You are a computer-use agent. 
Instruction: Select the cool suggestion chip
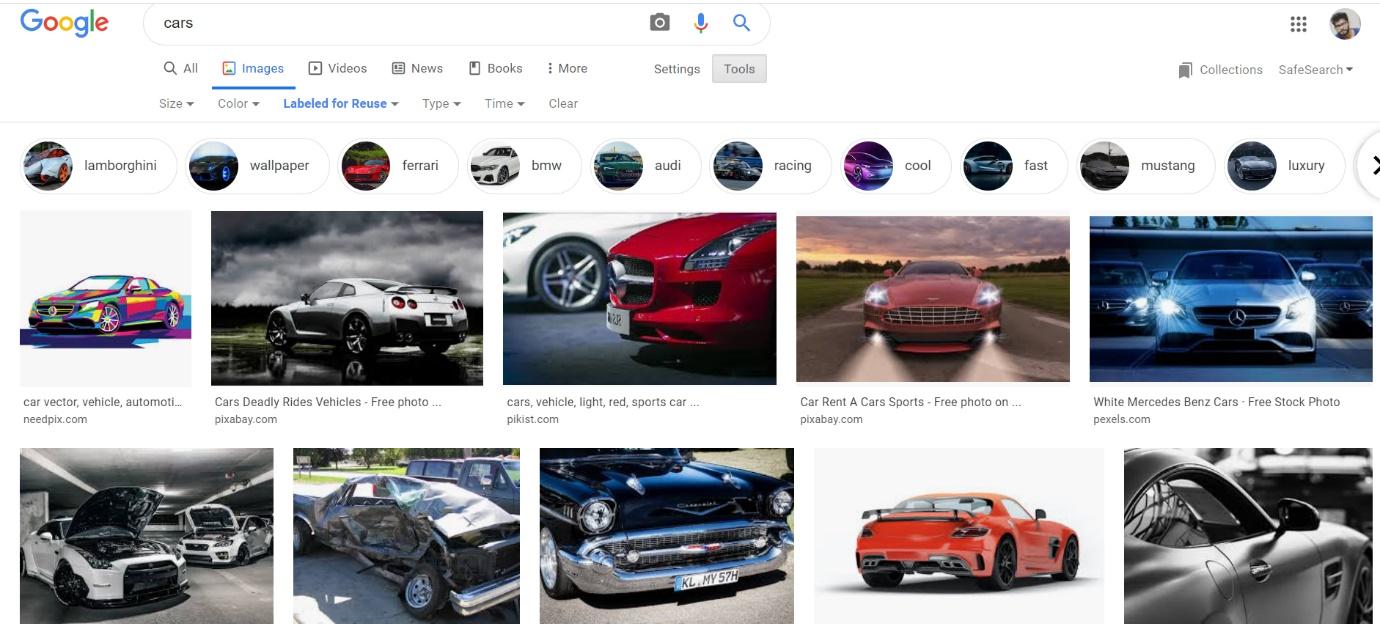pyautogui.click(x=895, y=166)
